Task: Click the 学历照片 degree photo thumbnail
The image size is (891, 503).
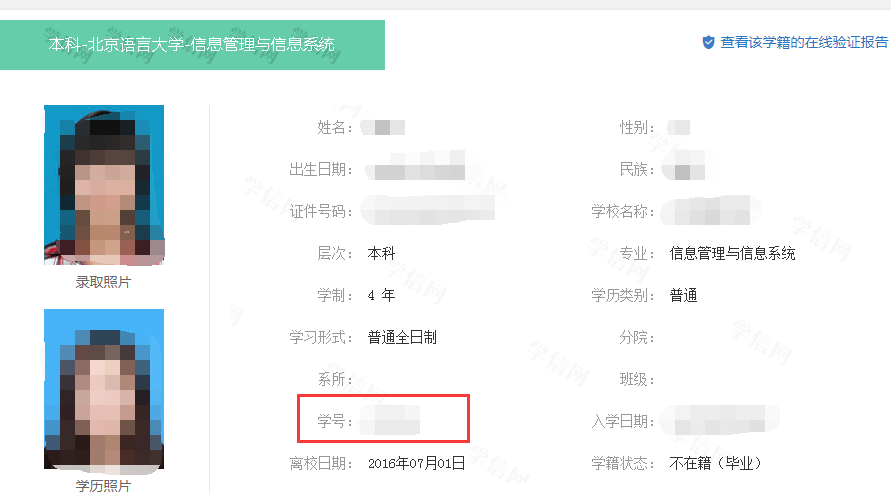Action: pyautogui.click(x=104, y=390)
